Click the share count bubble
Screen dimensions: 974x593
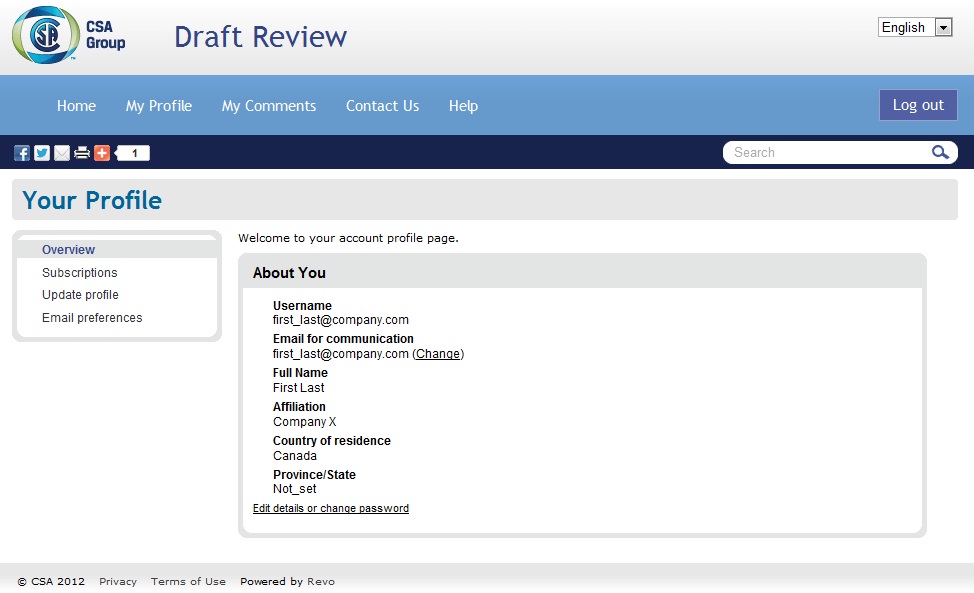pyautogui.click(x=132, y=153)
